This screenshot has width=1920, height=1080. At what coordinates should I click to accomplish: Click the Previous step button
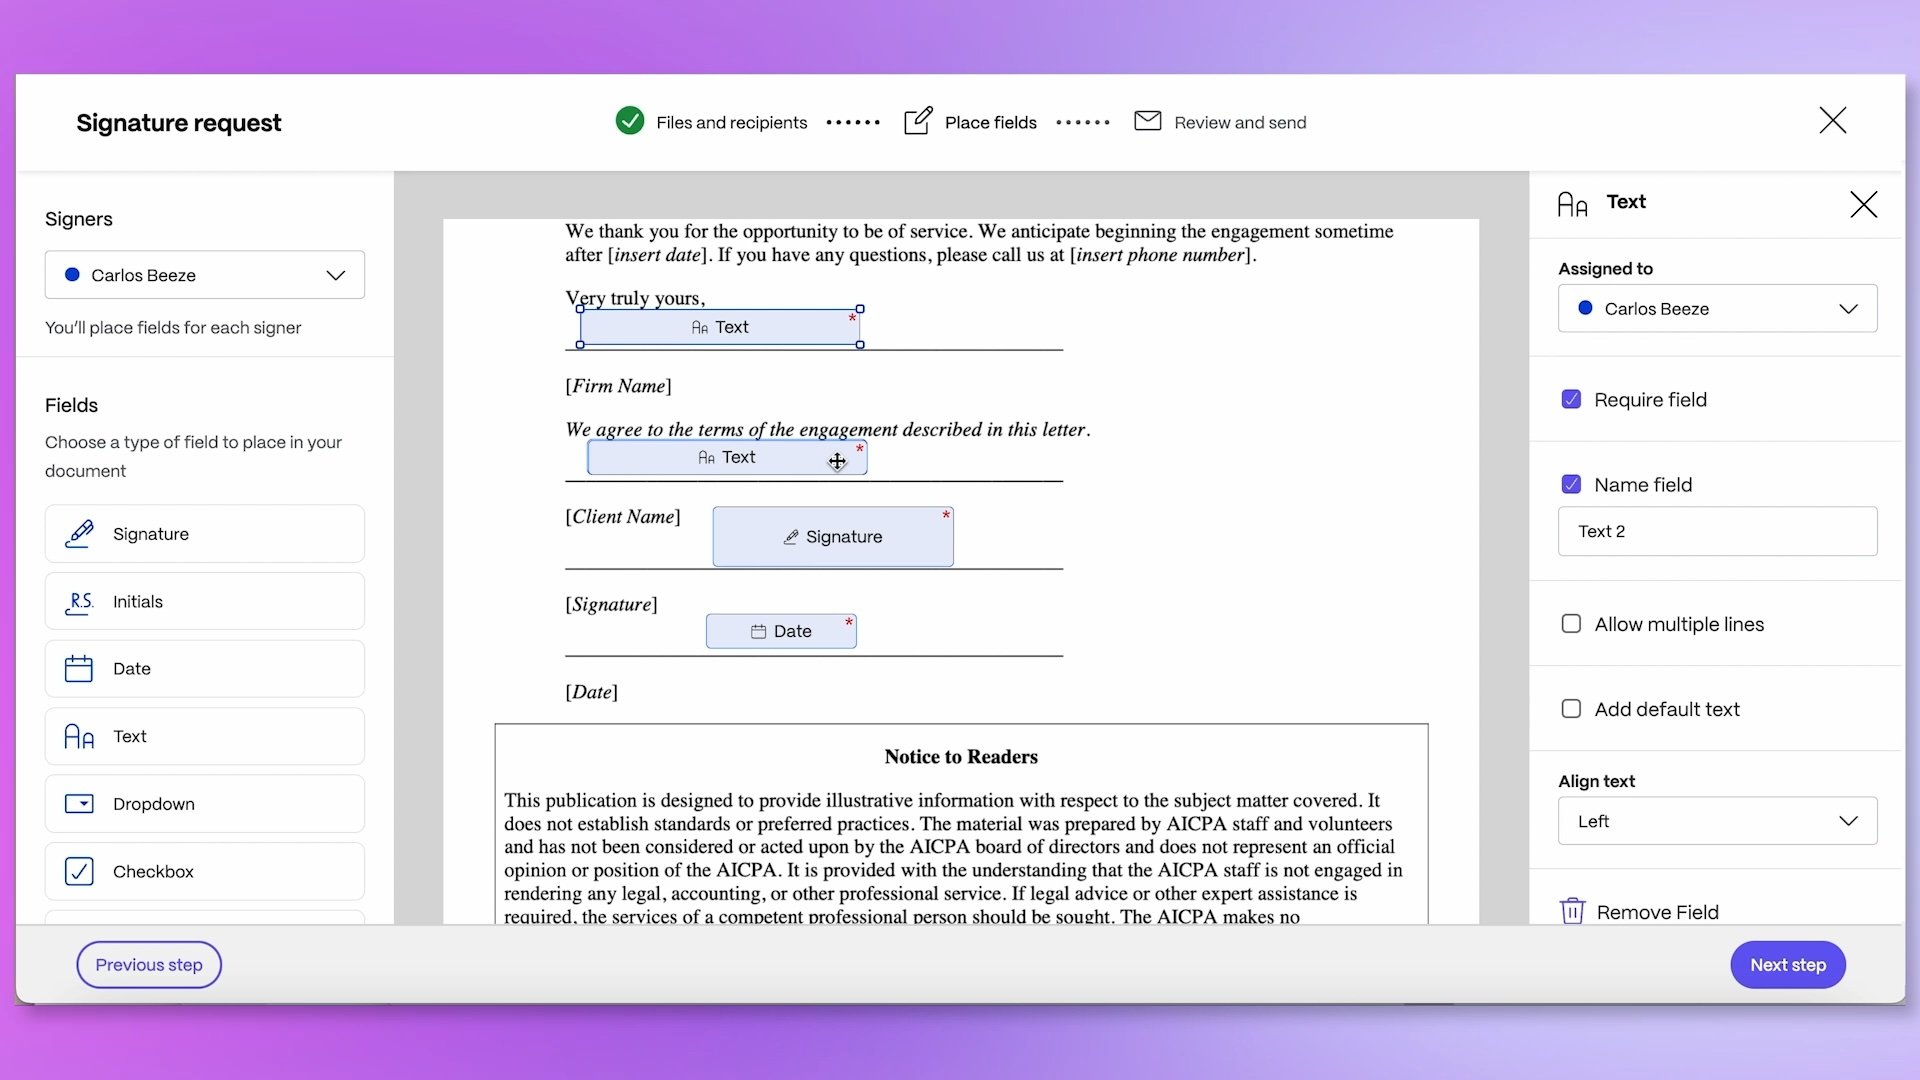click(x=149, y=965)
